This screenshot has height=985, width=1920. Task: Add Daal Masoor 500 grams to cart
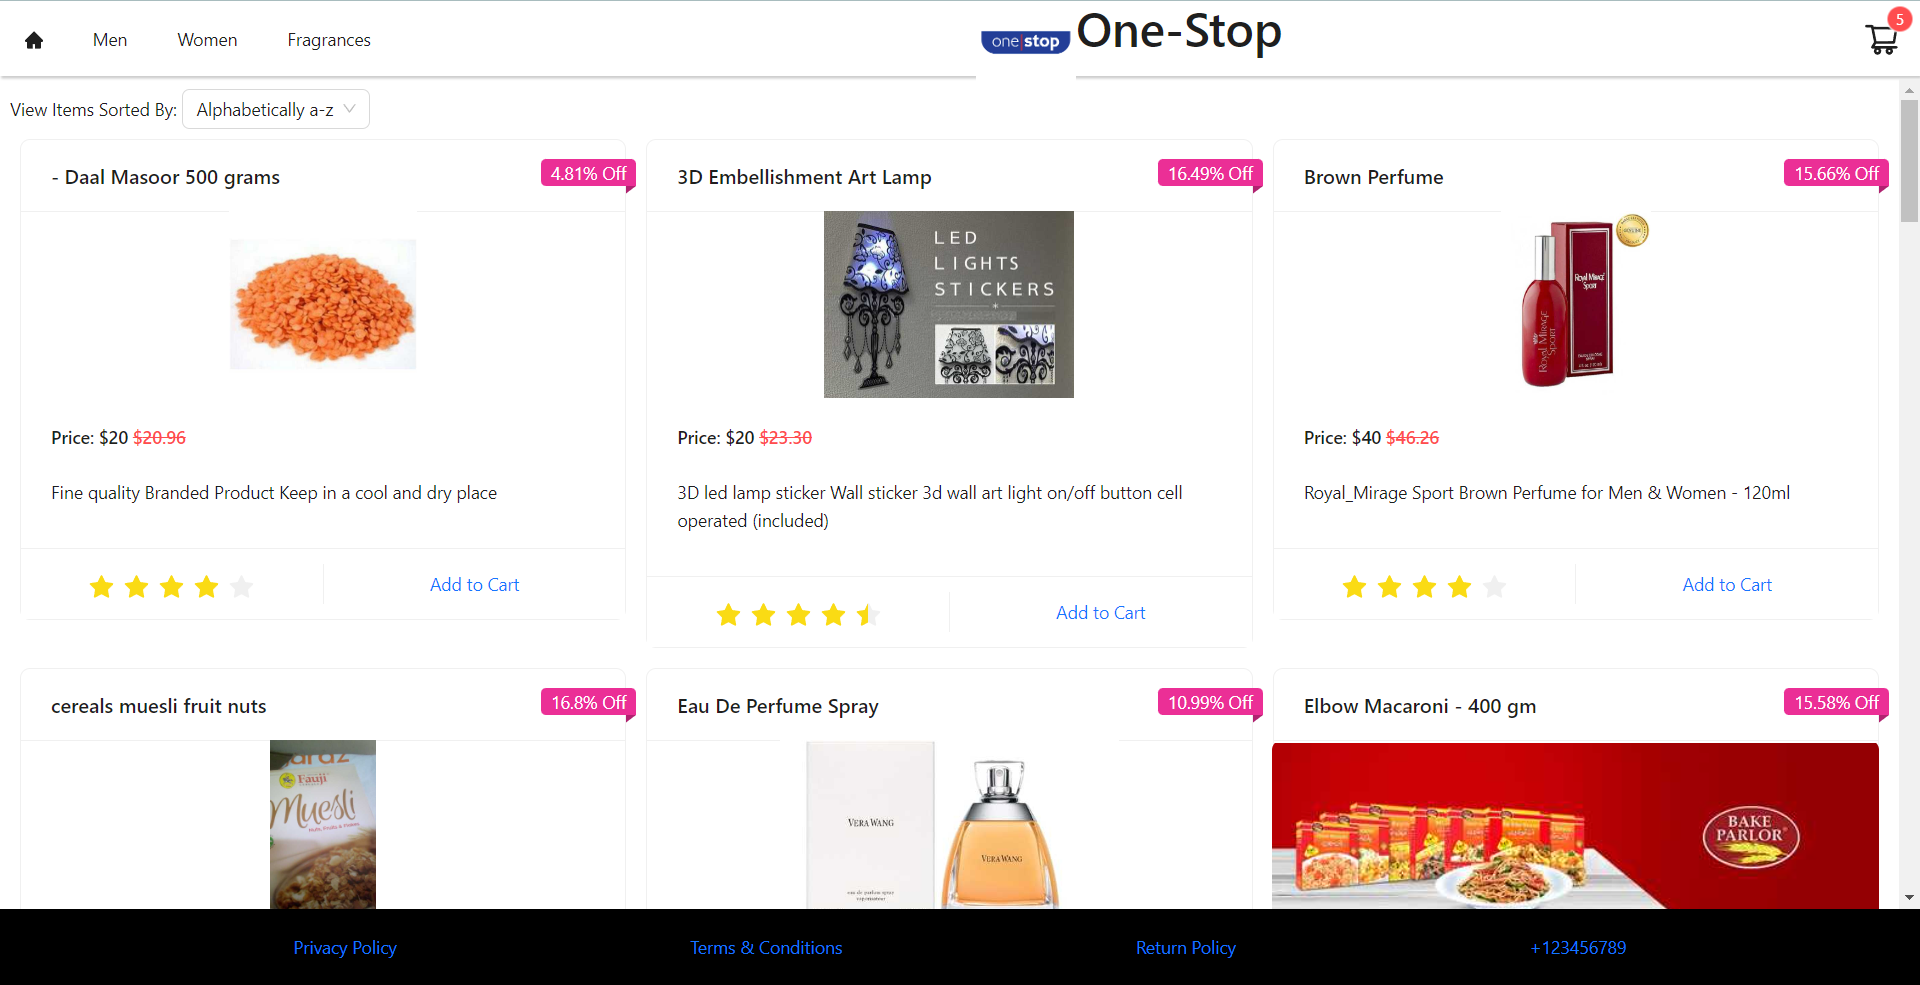474,585
